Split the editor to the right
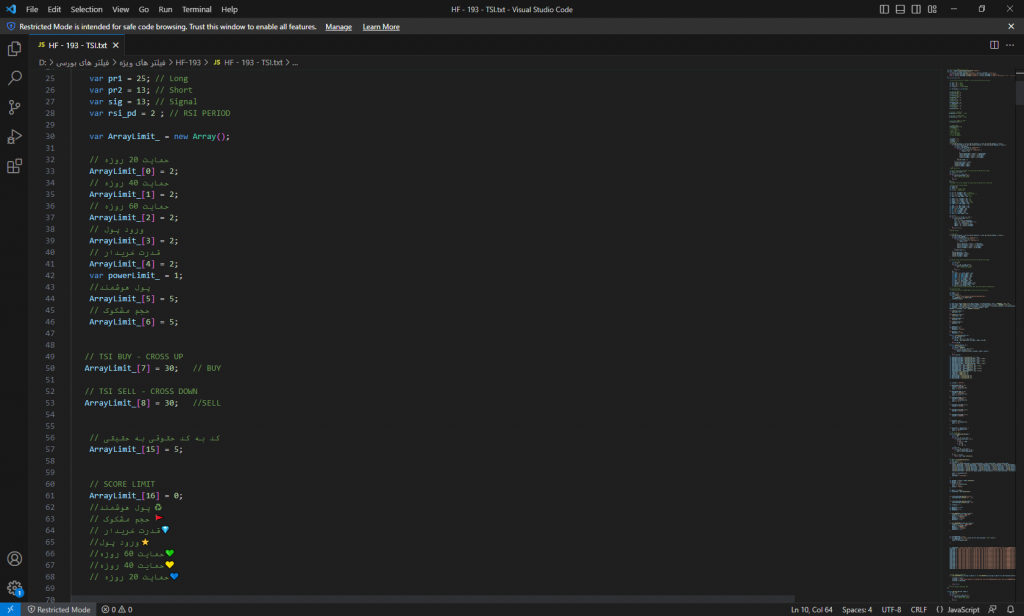Screen dimensions: 1024x616 tap(994, 45)
